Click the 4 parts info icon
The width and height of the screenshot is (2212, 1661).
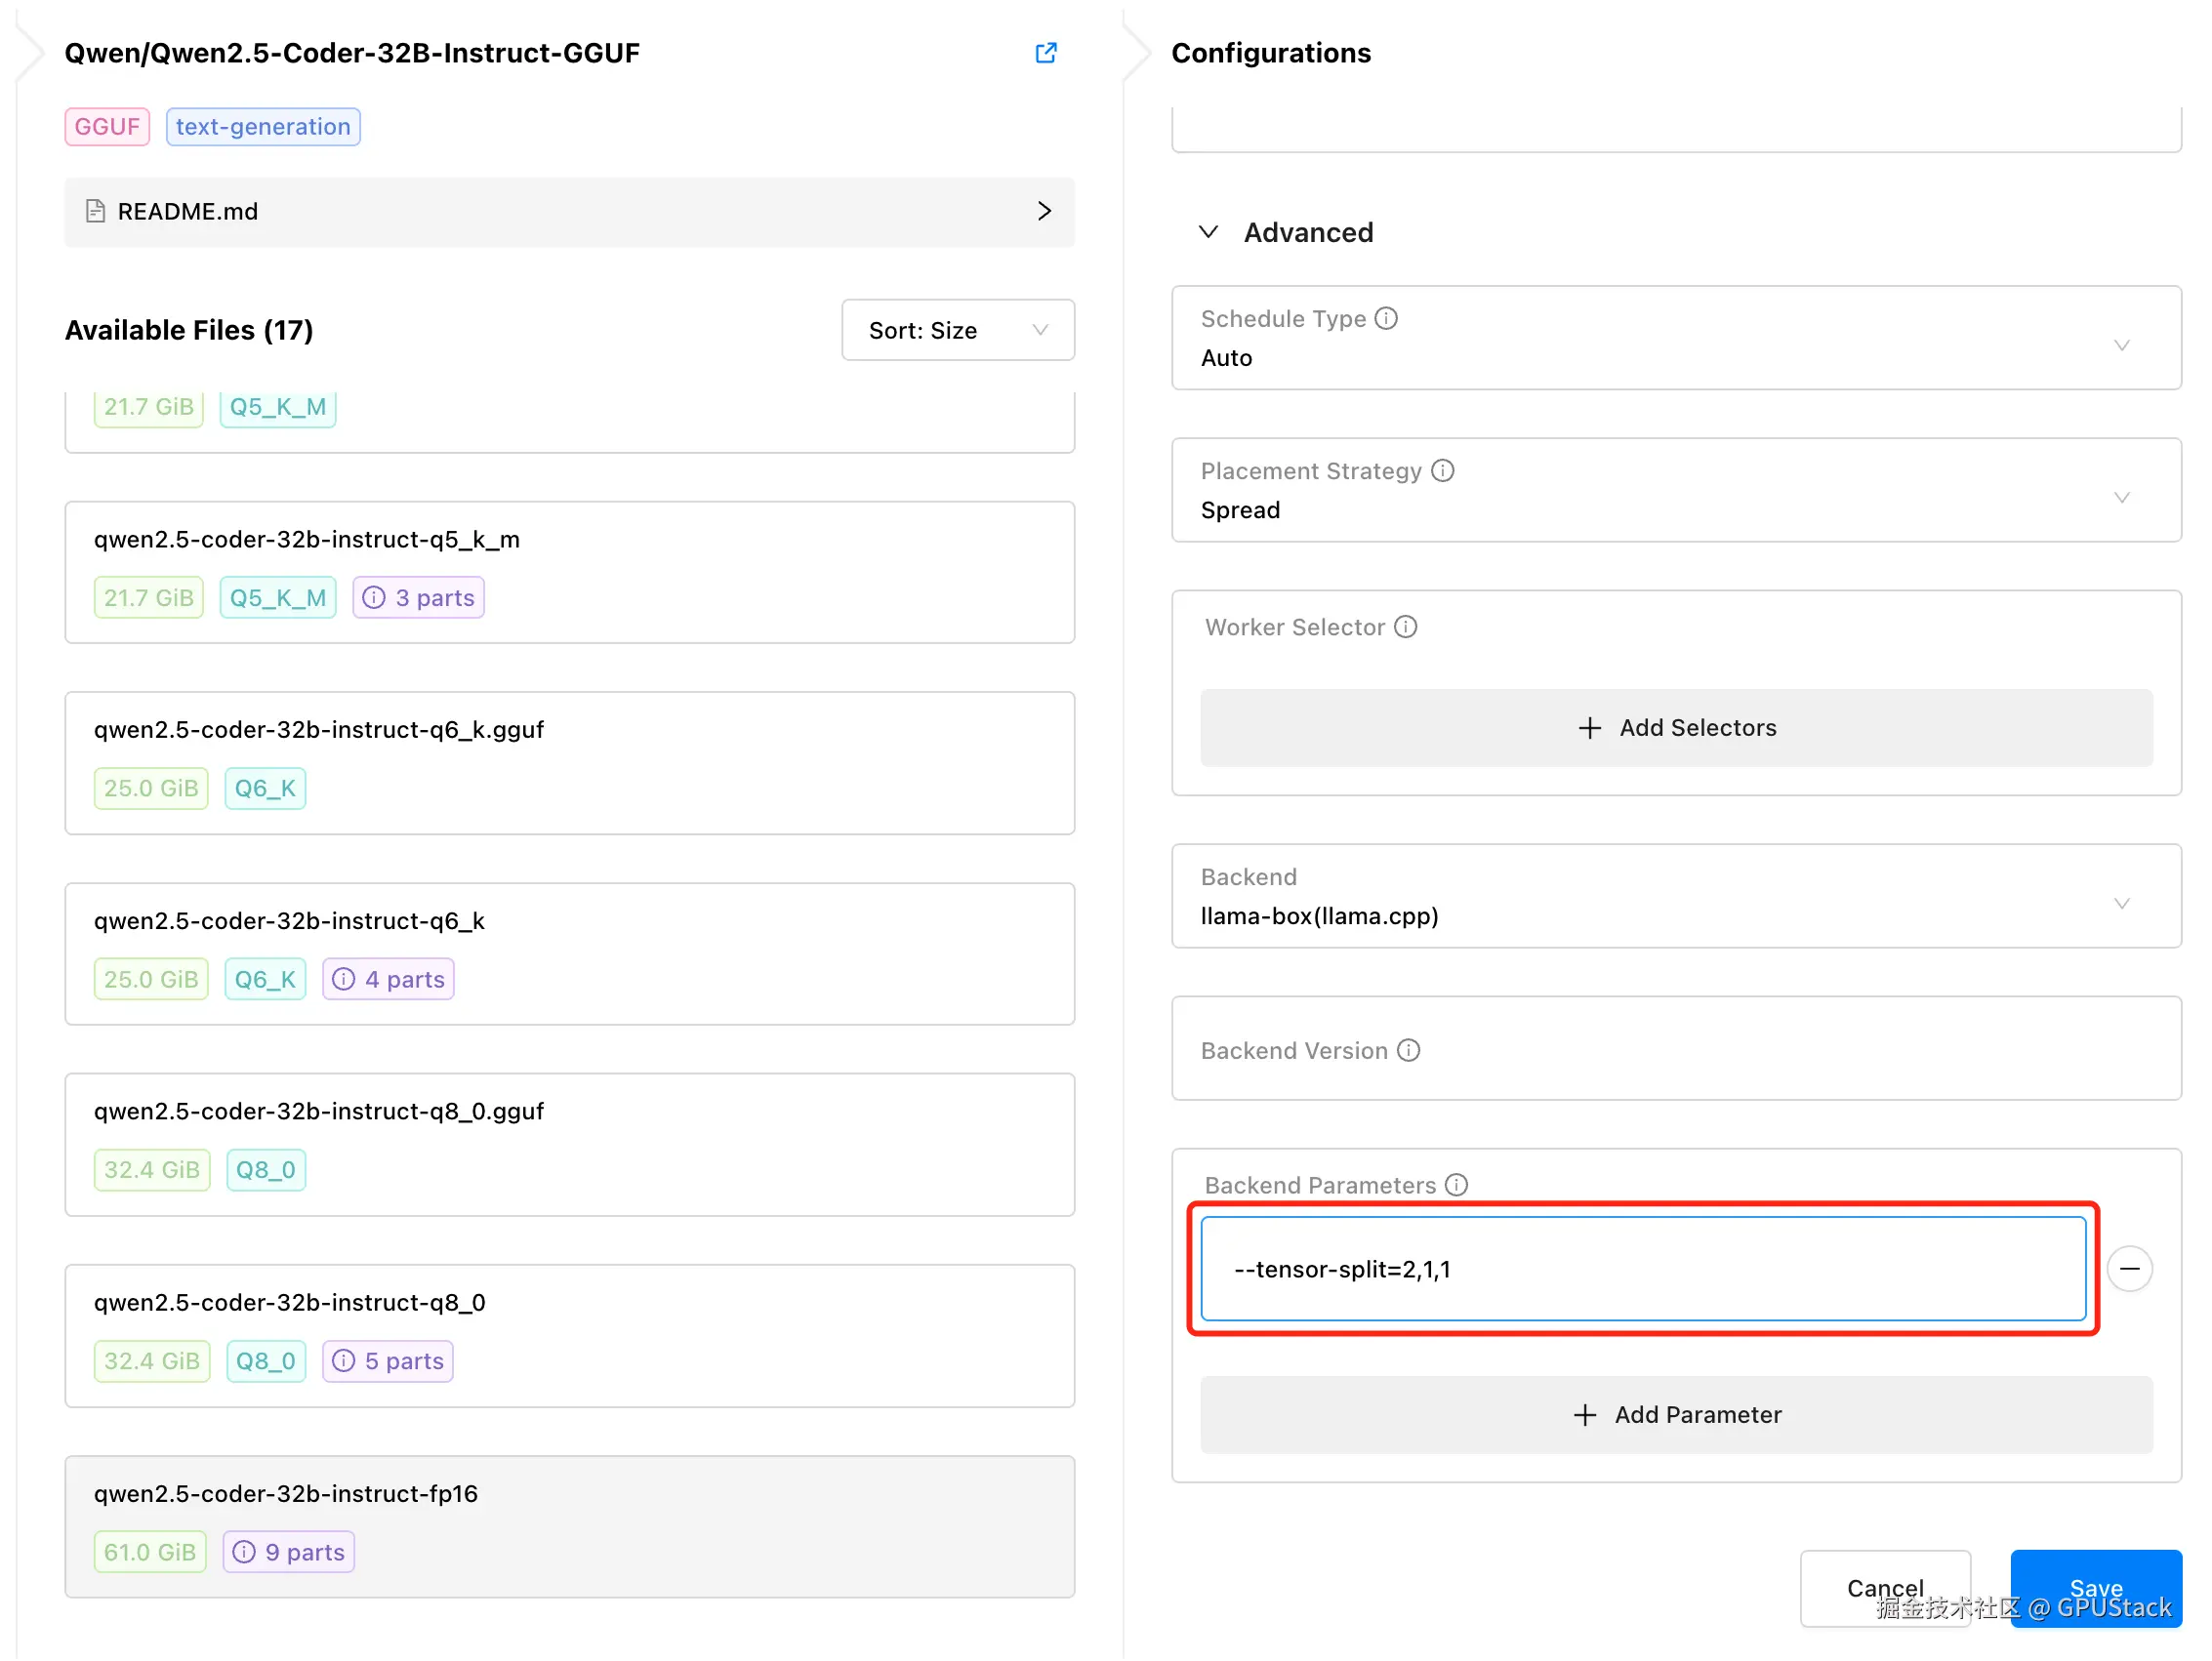pos(343,979)
